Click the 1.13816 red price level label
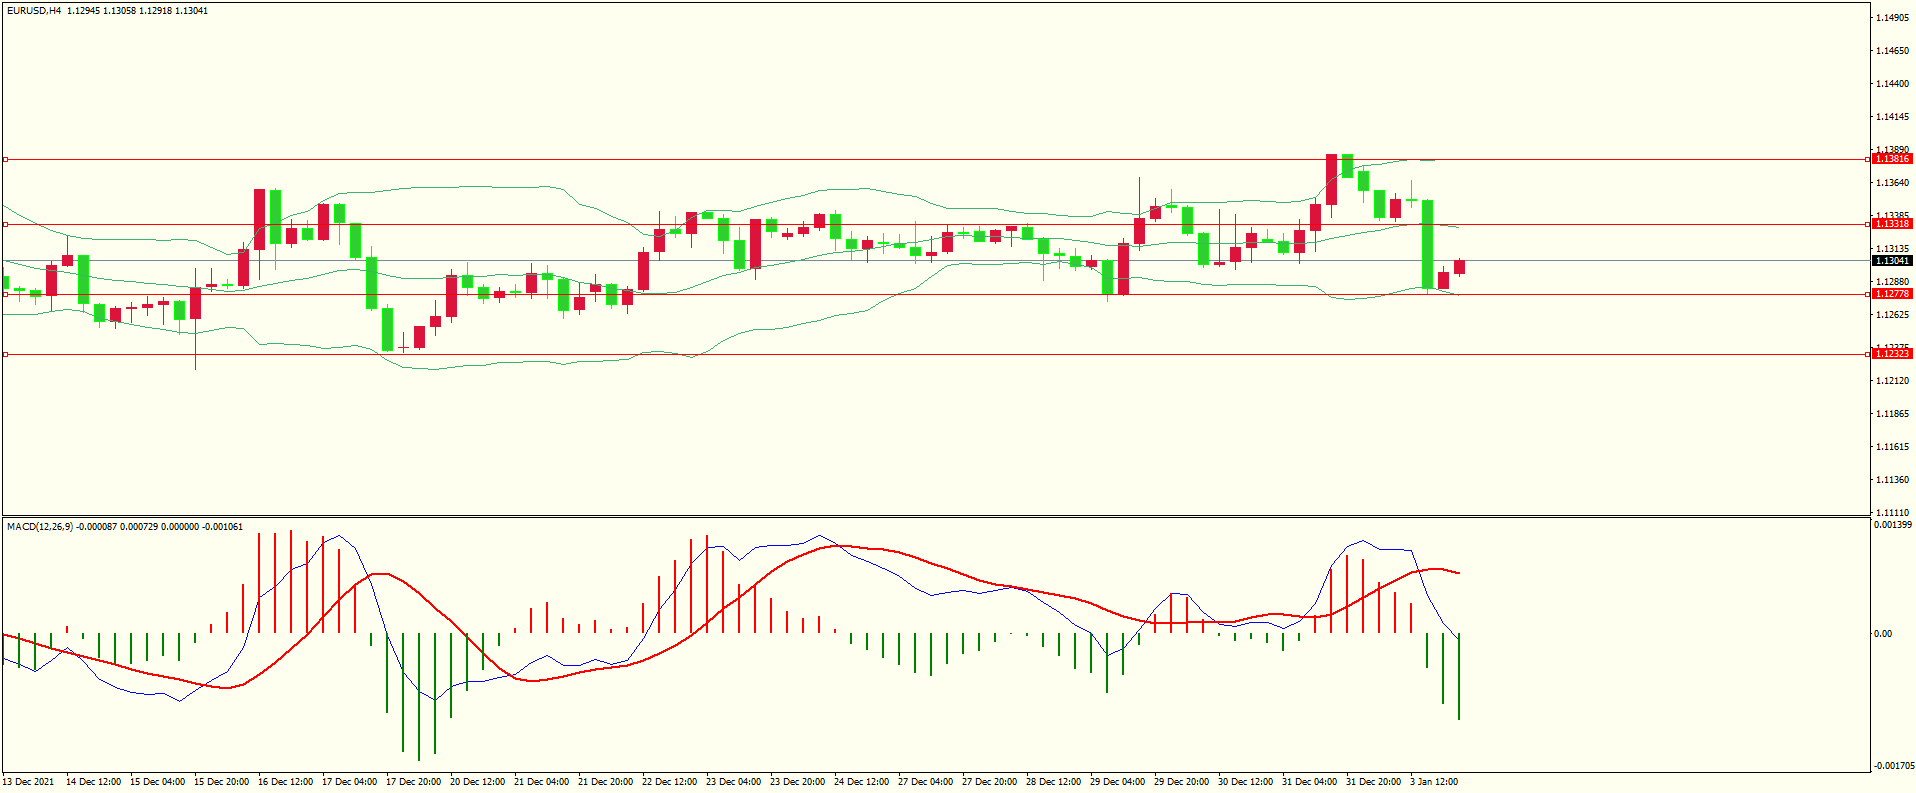The width and height of the screenshot is (1916, 793). click(1891, 159)
